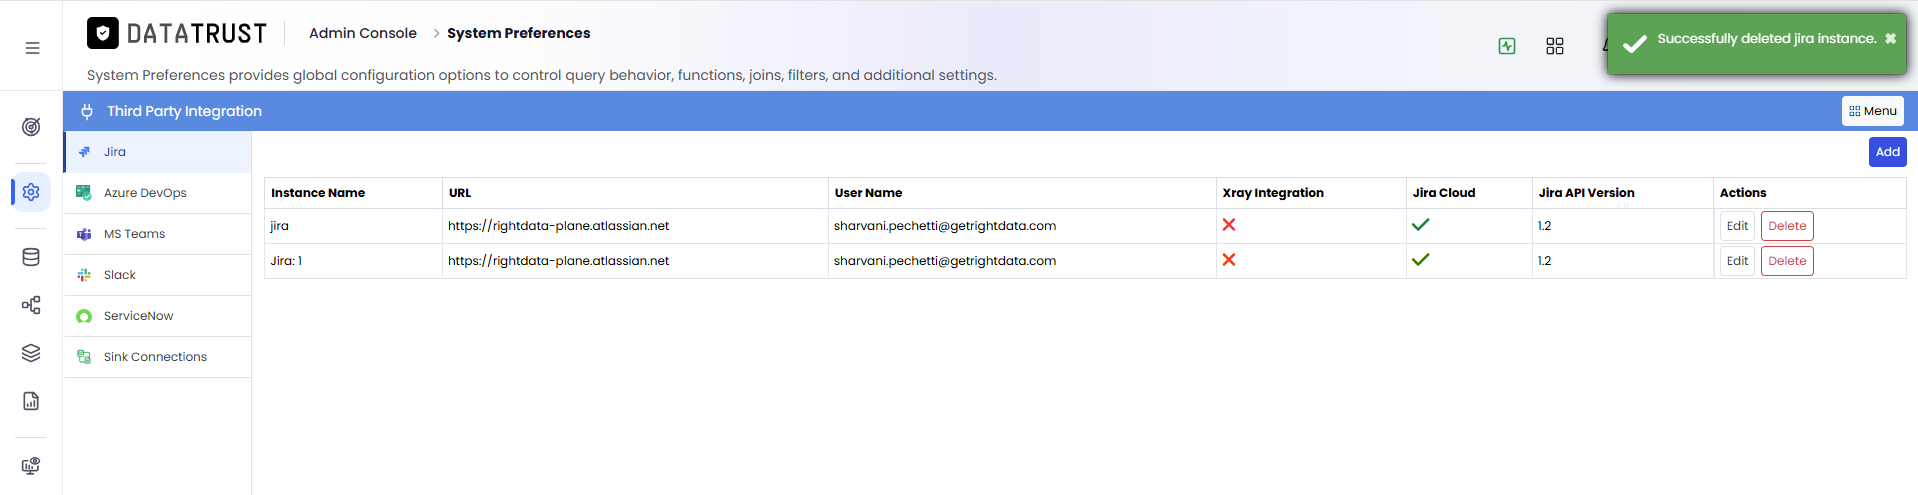The height and width of the screenshot is (495, 1918).
Task: Select the Azure DevOps integration tab
Action: 157,193
